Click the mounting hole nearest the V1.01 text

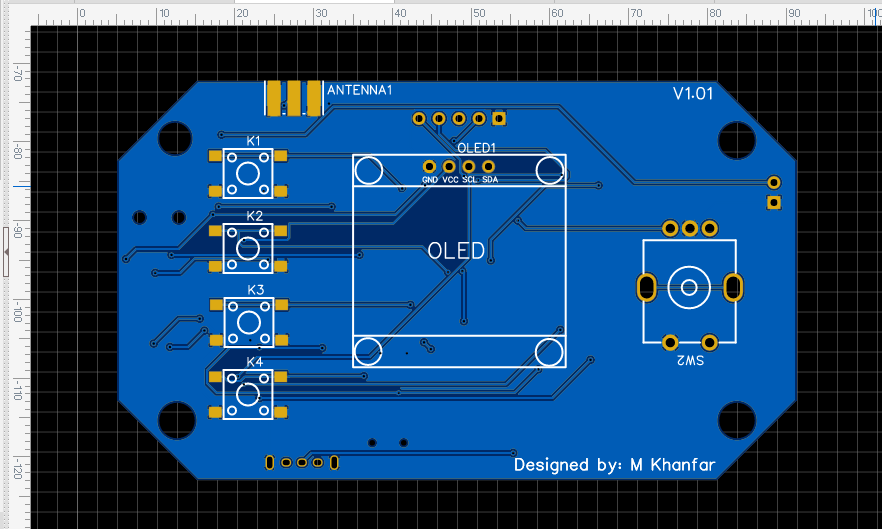tap(736, 140)
